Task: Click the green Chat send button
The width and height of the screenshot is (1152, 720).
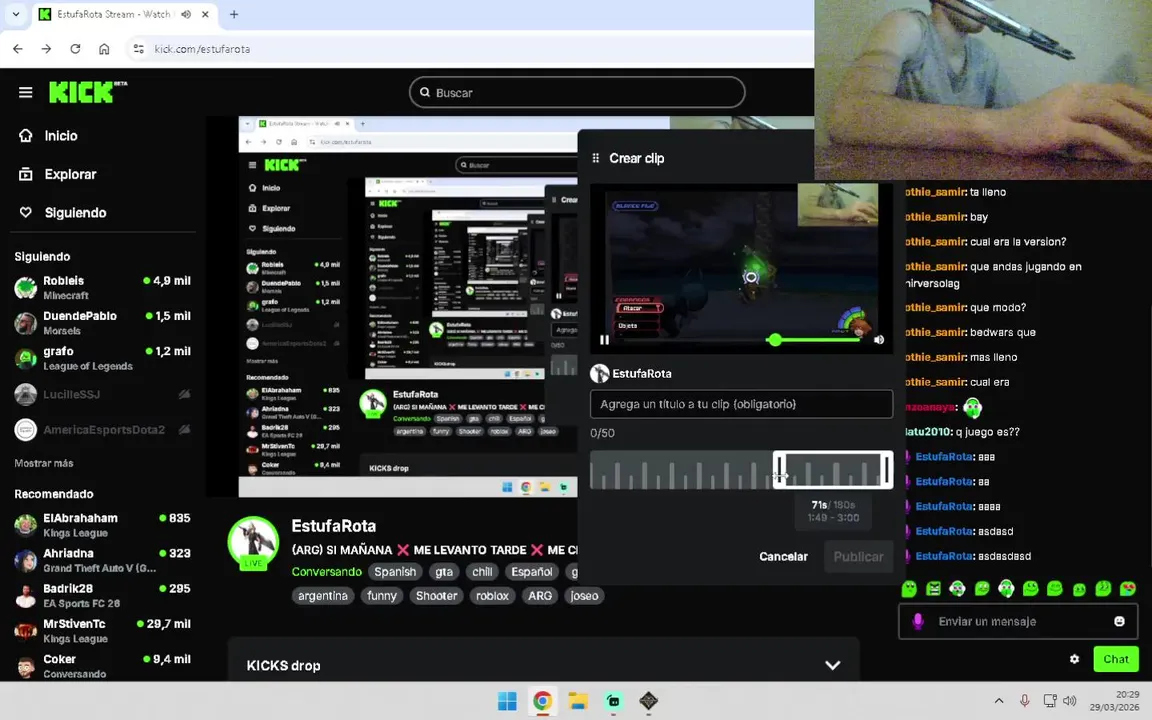Action: point(1115,659)
